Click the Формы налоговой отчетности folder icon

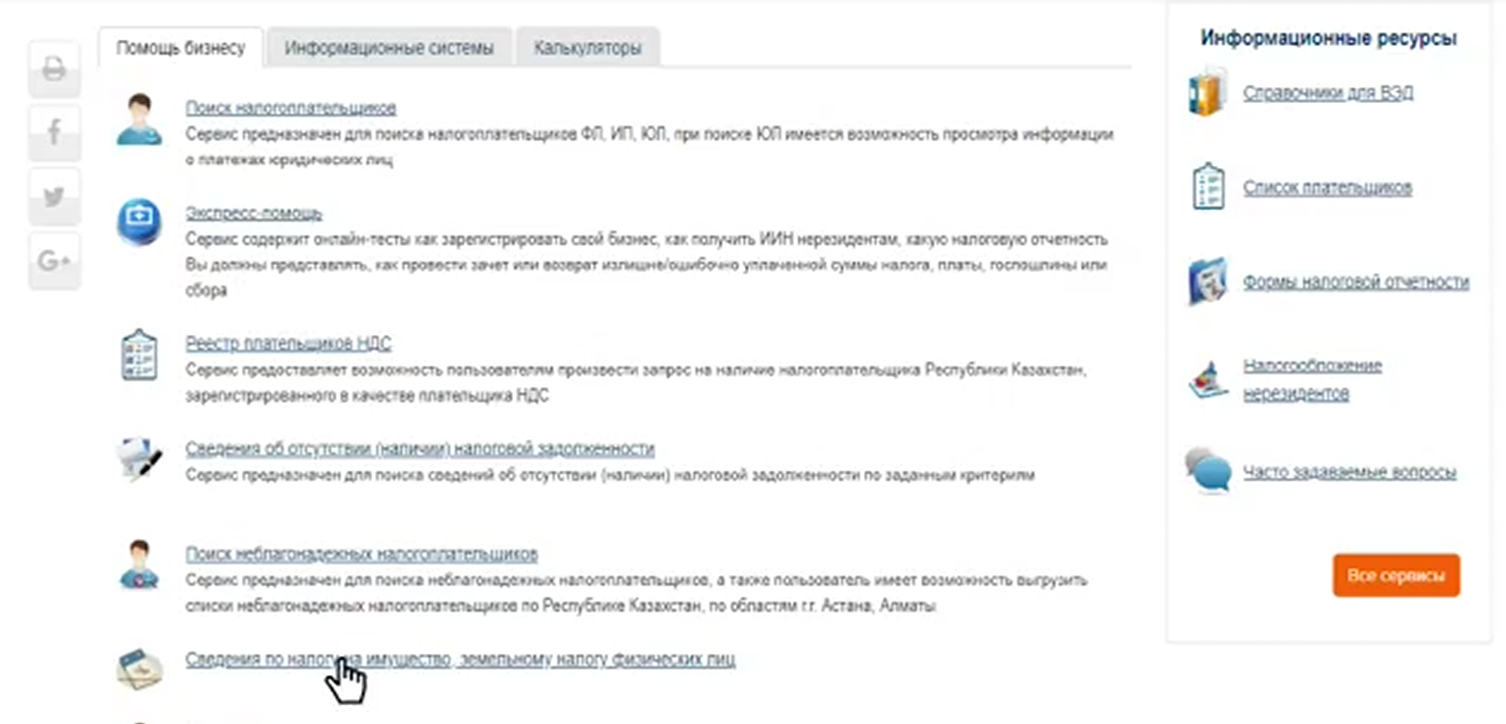point(1208,282)
